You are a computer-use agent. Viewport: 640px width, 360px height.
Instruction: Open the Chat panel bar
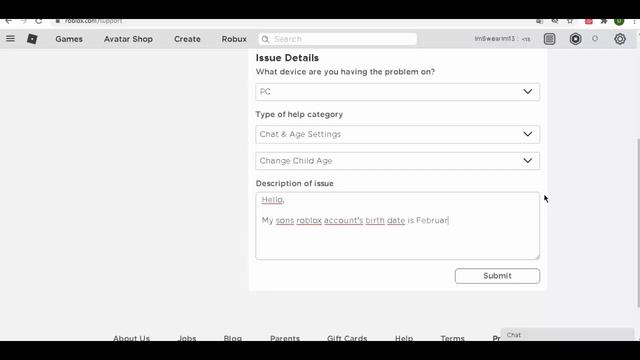point(567,335)
